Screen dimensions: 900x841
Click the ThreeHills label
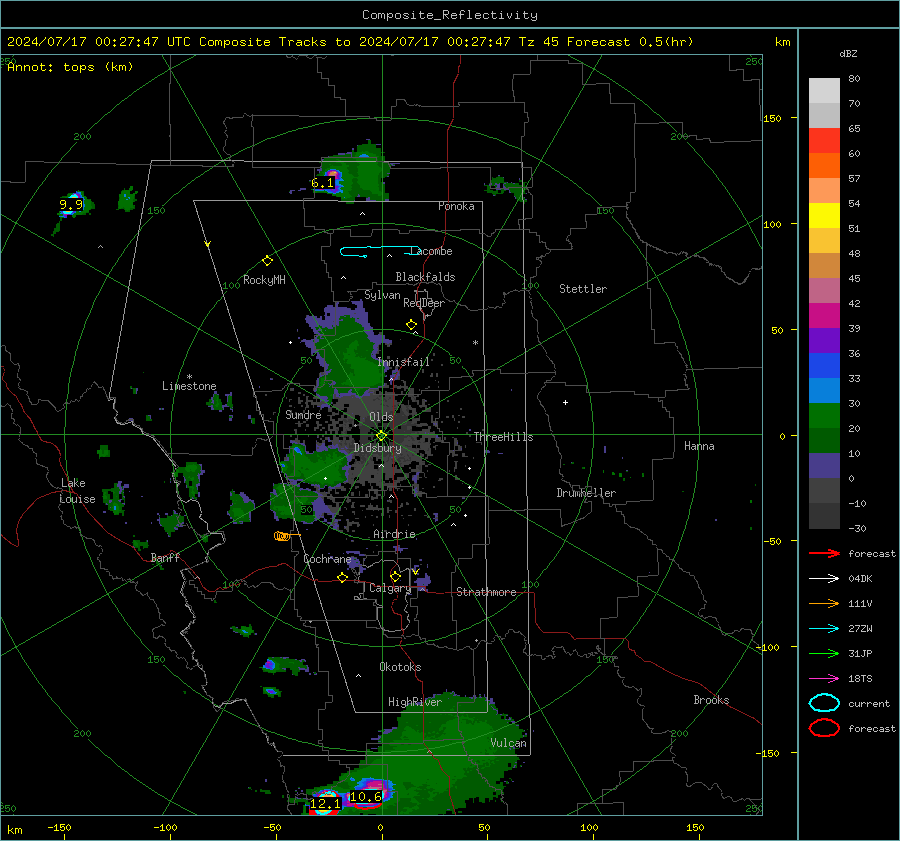[x=503, y=437]
